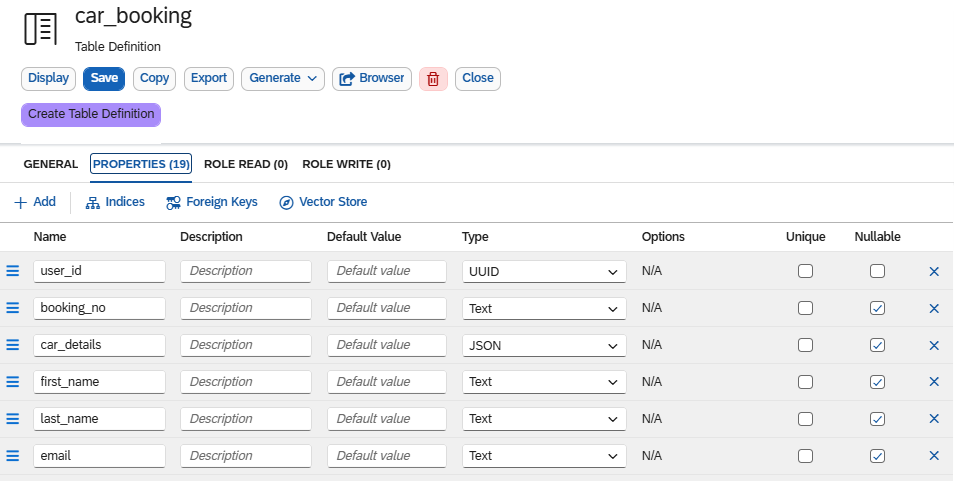This screenshot has width=954, height=481.
Task: Edit the email name field
Action: pos(99,456)
